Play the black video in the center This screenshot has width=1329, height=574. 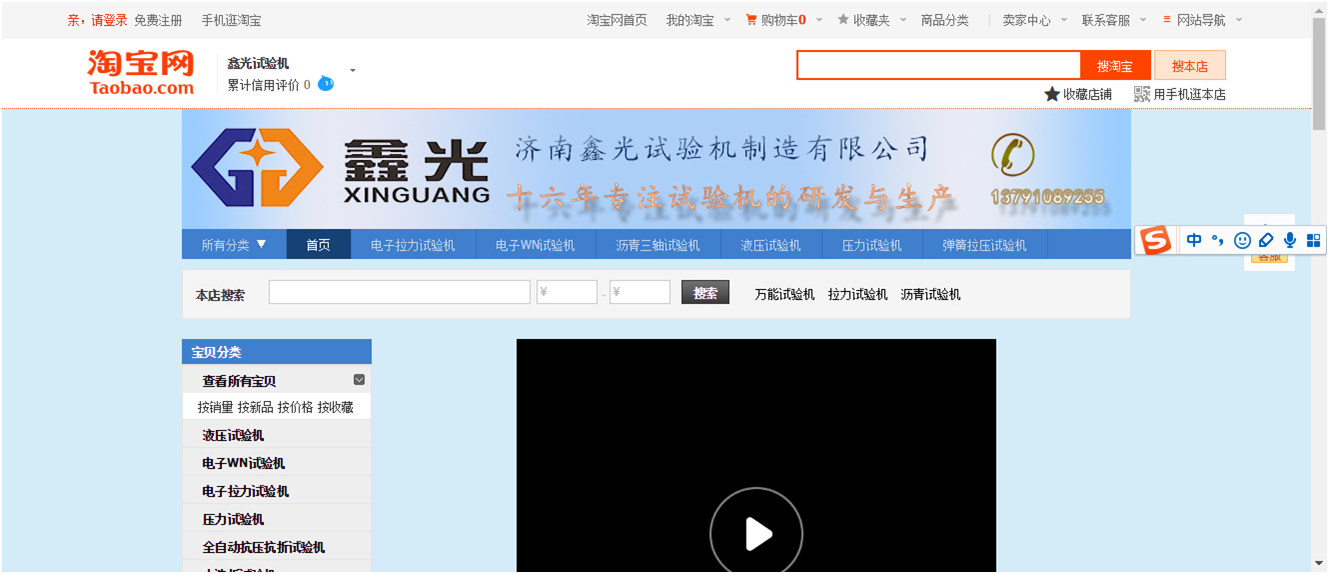pyautogui.click(x=756, y=533)
